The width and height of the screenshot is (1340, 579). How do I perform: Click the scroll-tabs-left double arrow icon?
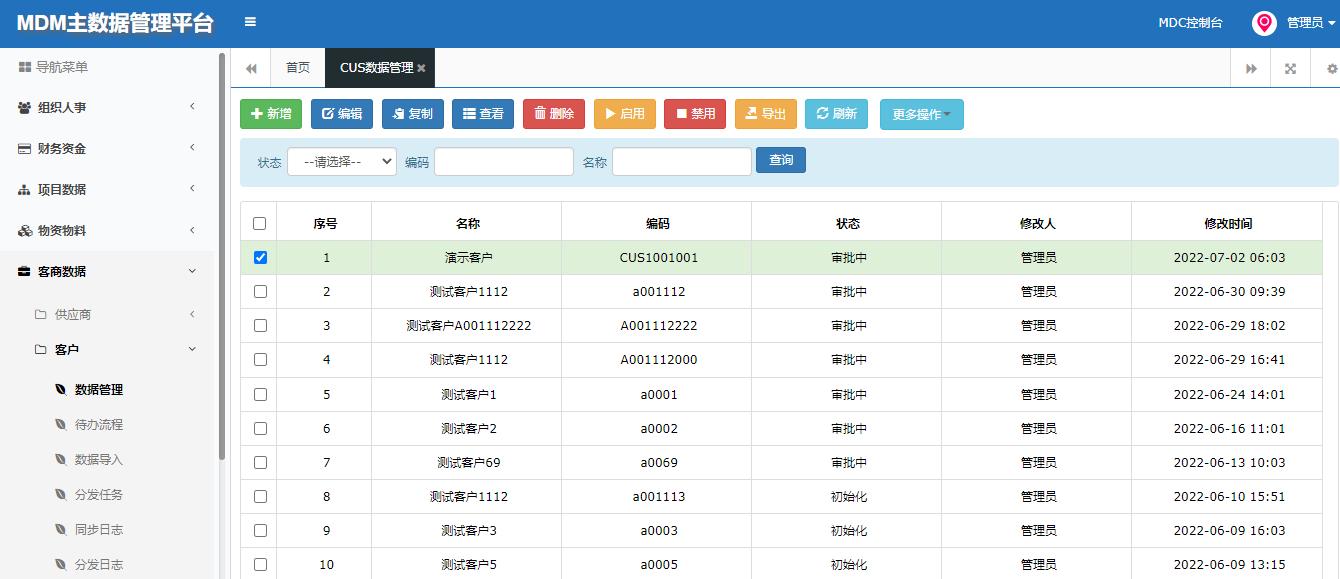coord(250,68)
